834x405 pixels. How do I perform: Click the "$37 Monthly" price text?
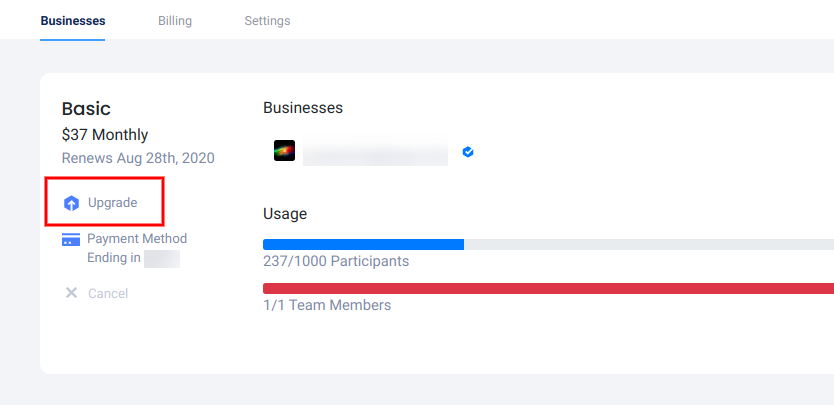point(105,134)
